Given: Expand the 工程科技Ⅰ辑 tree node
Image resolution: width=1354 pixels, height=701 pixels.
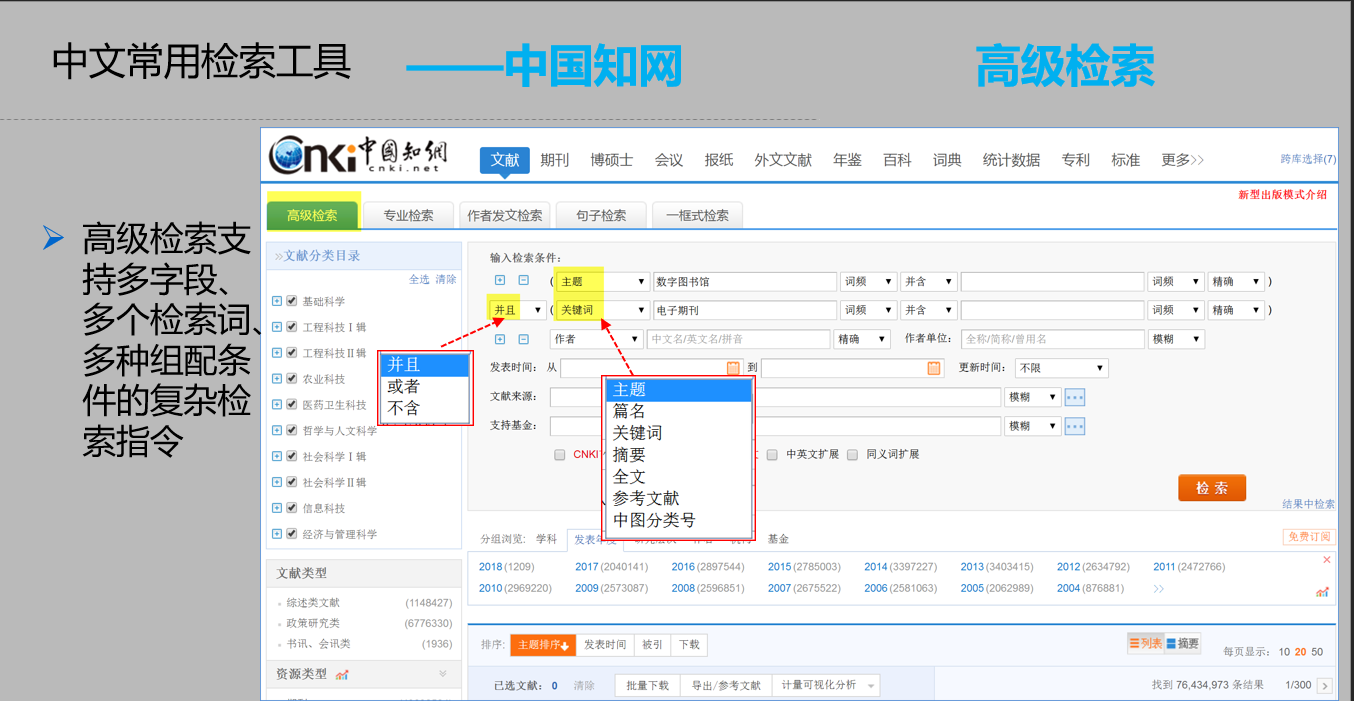Looking at the screenshot, I should (277, 327).
